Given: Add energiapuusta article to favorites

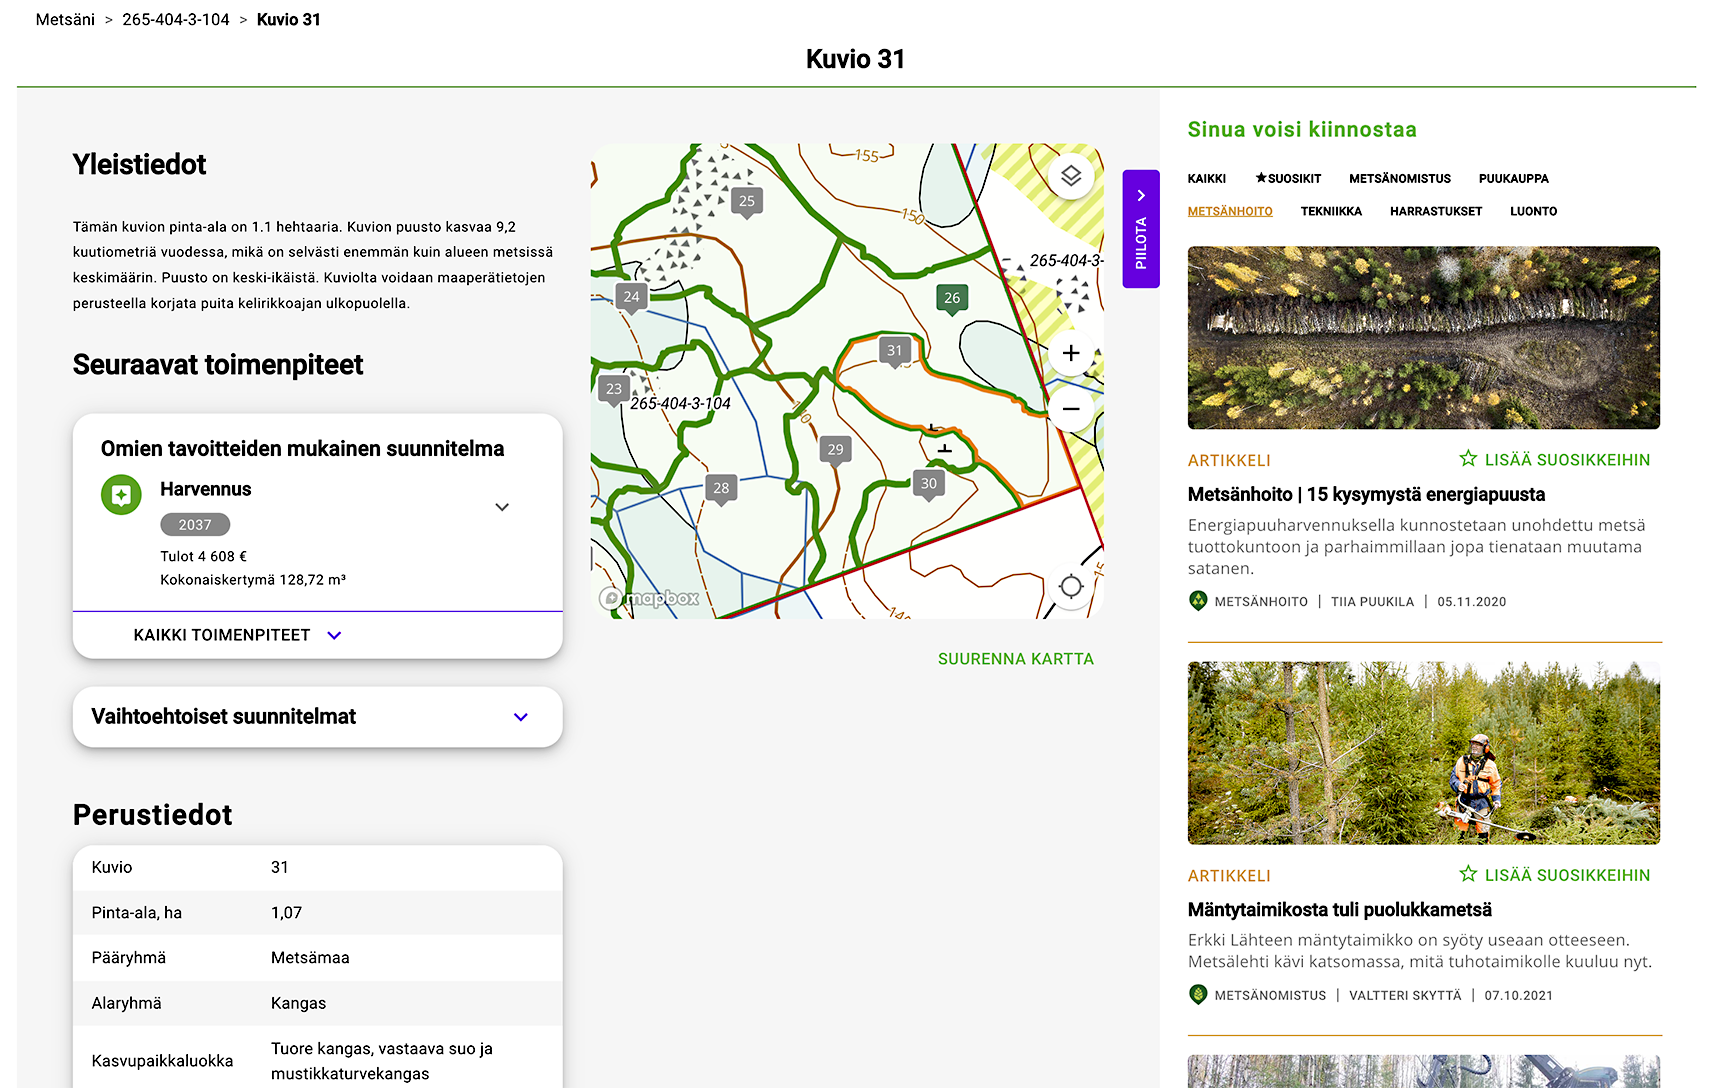Looking at the screenshot, I should click(x=1554, y=460).
